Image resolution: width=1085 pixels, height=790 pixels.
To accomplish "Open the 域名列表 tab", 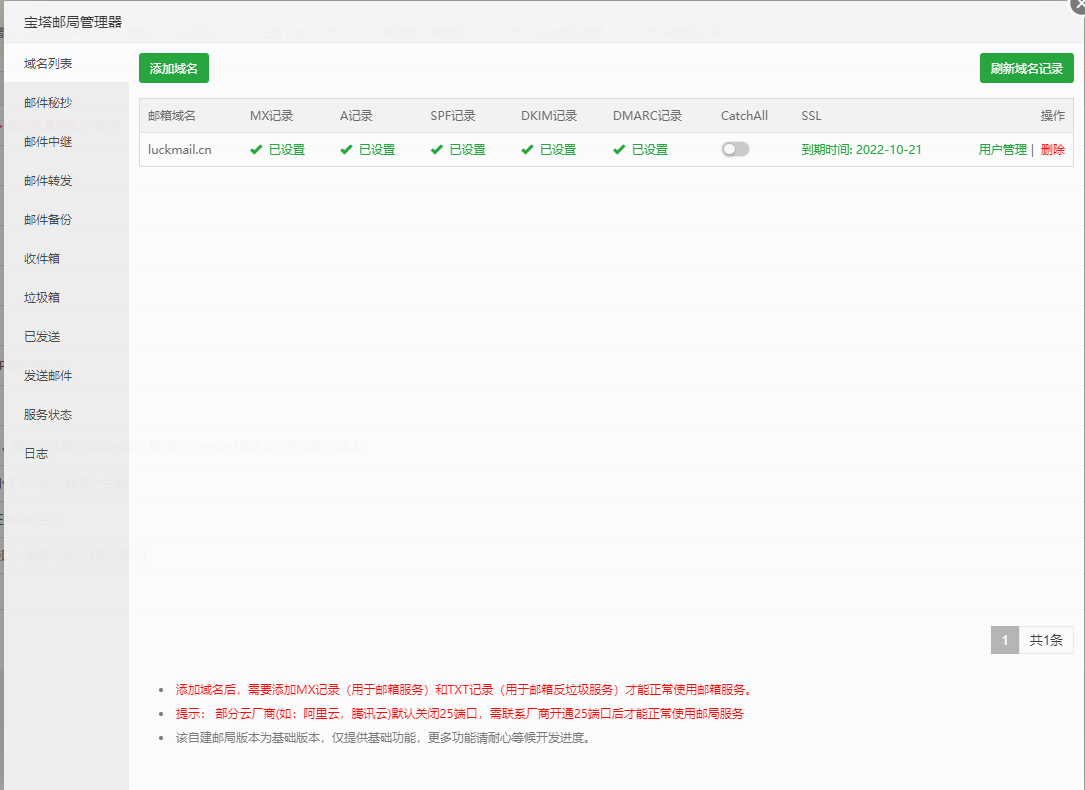I will [x=66, y=64].
